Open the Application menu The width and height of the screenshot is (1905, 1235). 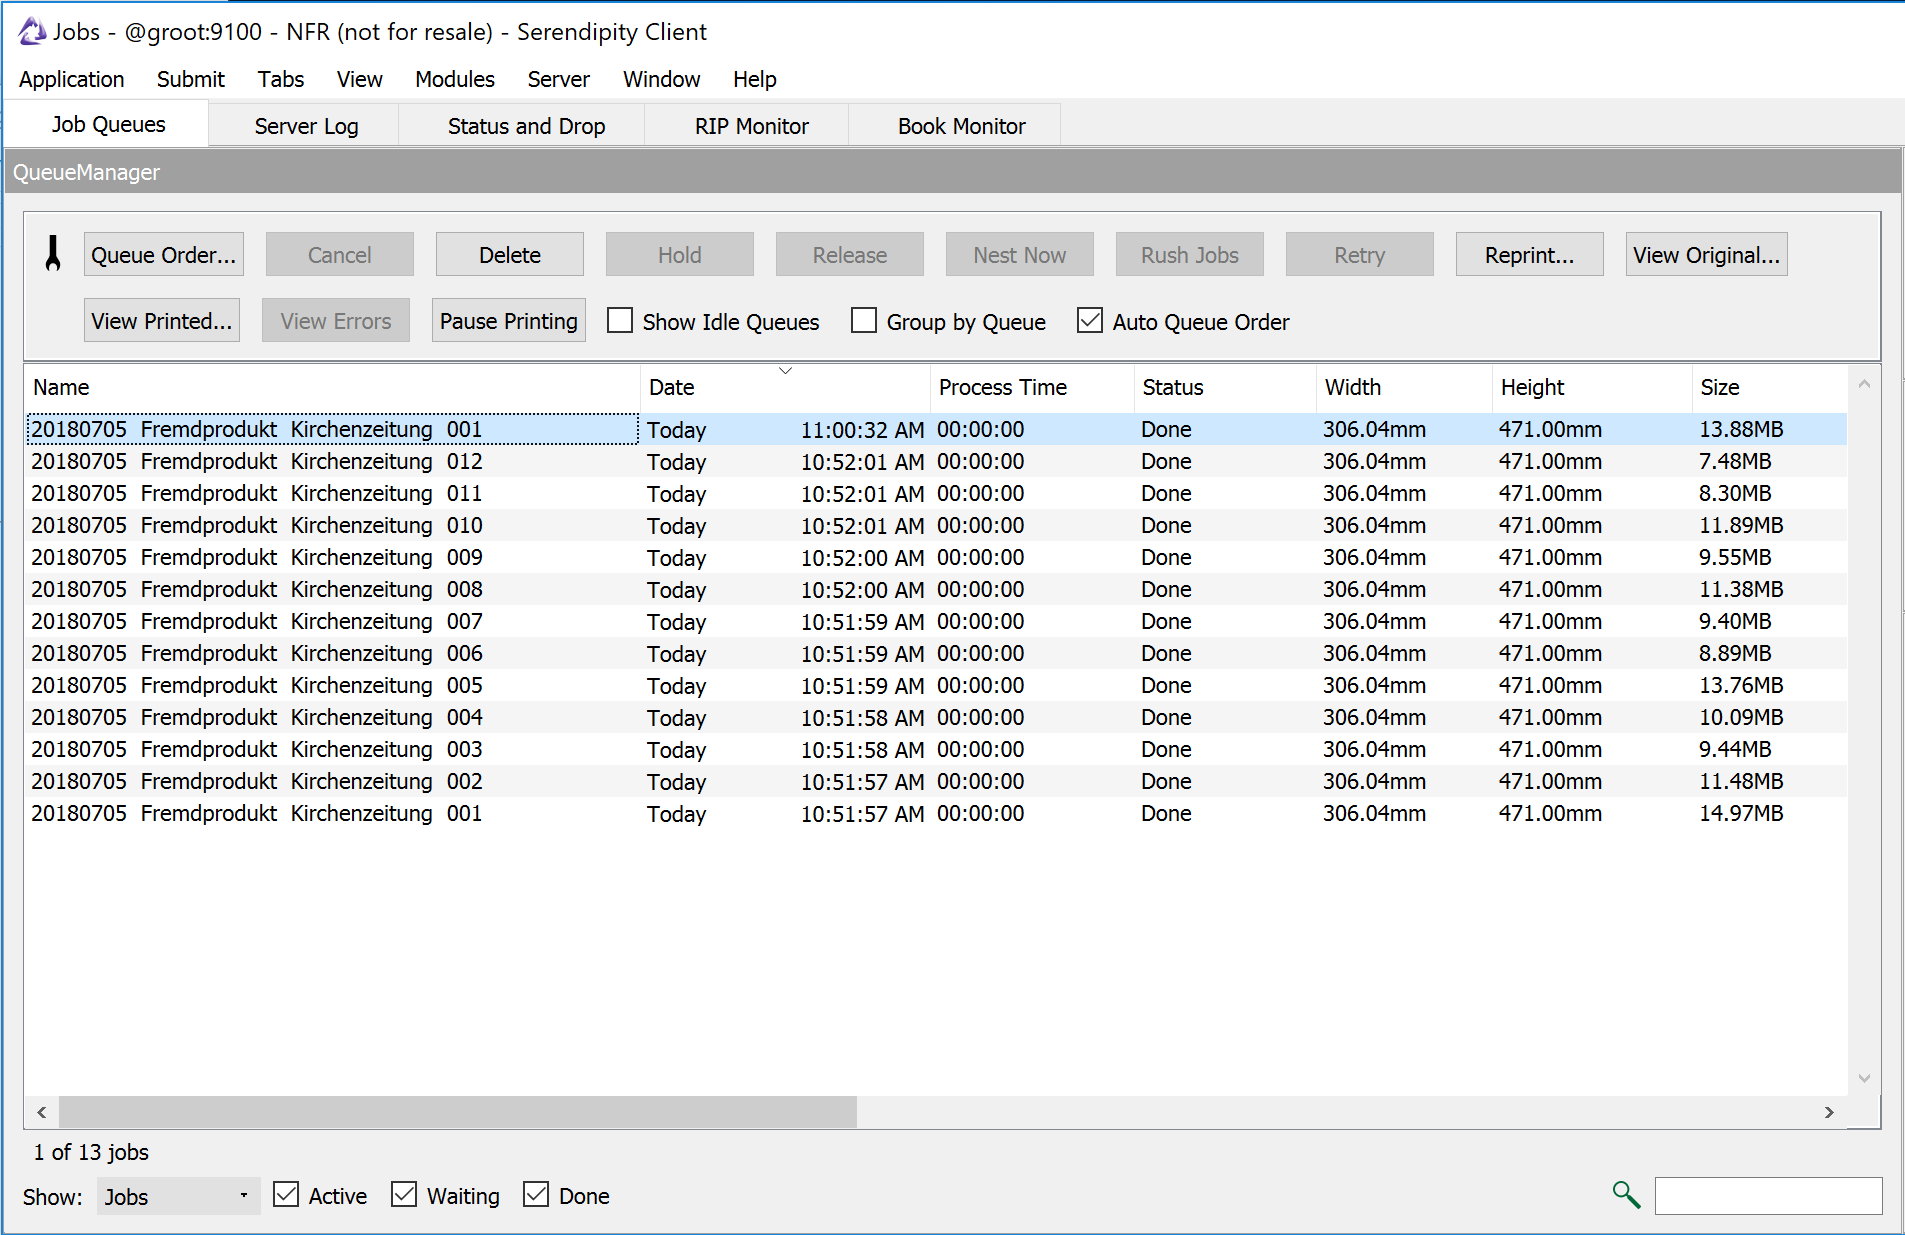(x=72, y=79)
